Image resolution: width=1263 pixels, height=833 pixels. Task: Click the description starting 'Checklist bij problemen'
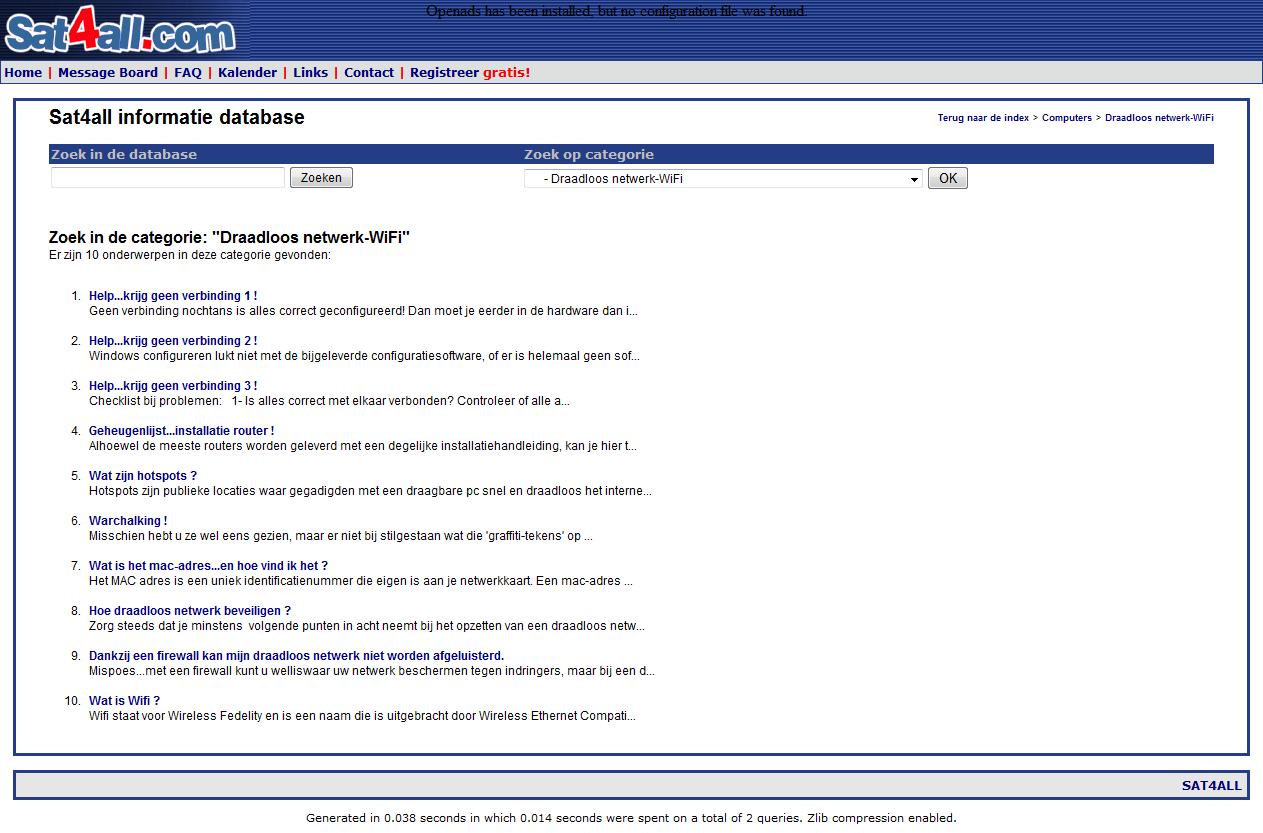329,401
